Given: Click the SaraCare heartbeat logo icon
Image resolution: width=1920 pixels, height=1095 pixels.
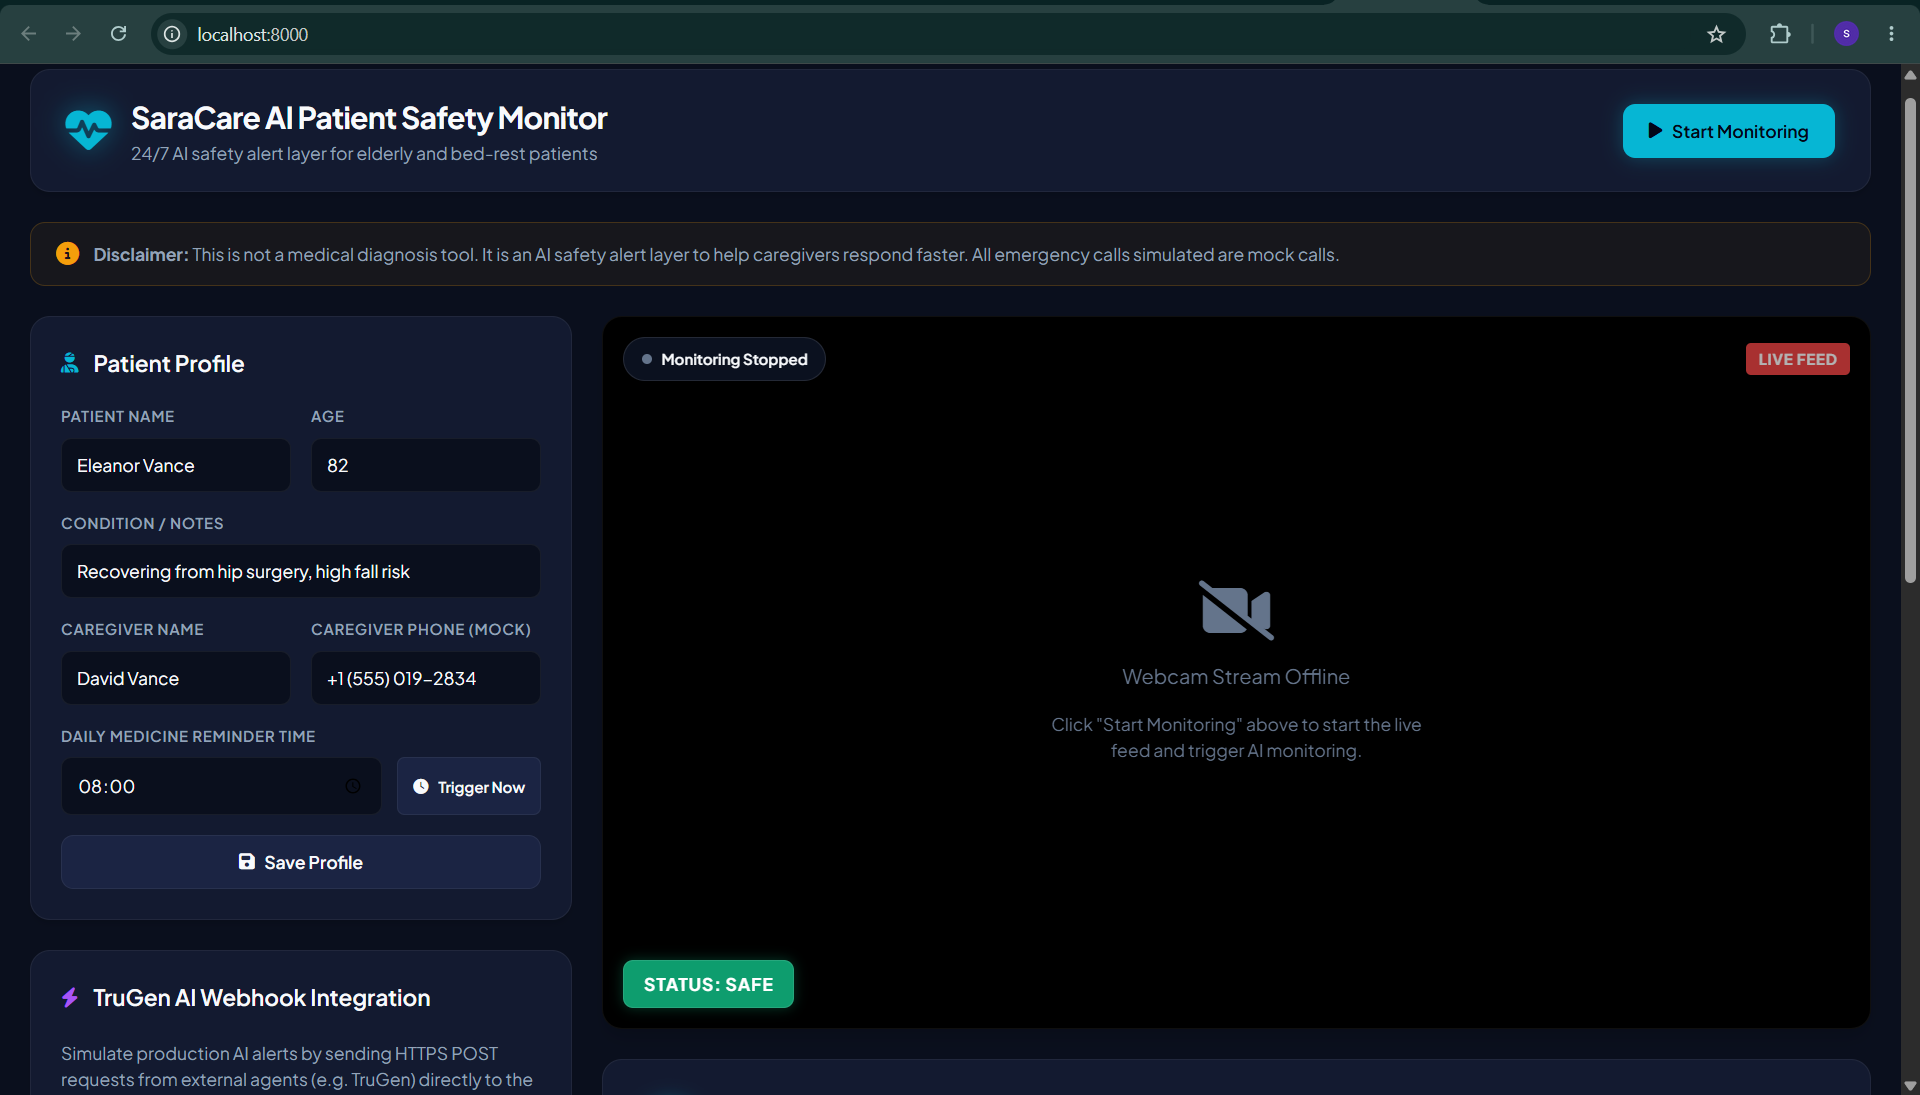Looking at the screenshot, I should [x=88, y=130].
